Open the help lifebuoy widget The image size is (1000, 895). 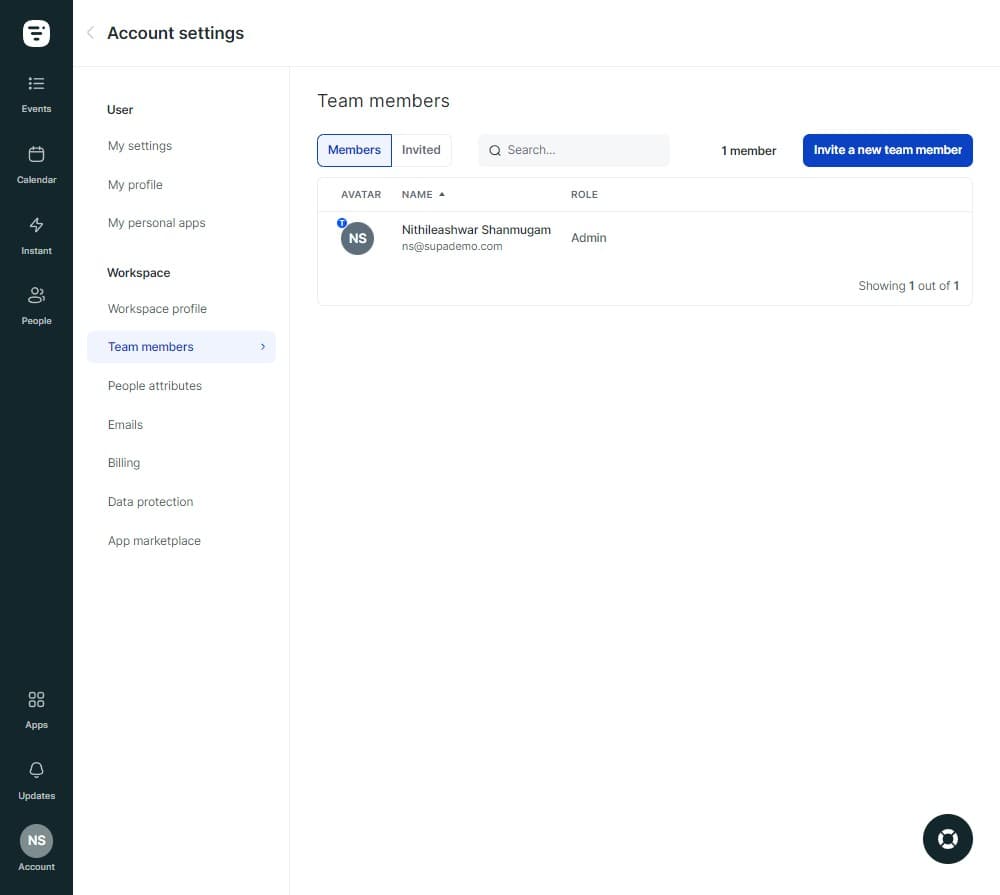point(947,838)
